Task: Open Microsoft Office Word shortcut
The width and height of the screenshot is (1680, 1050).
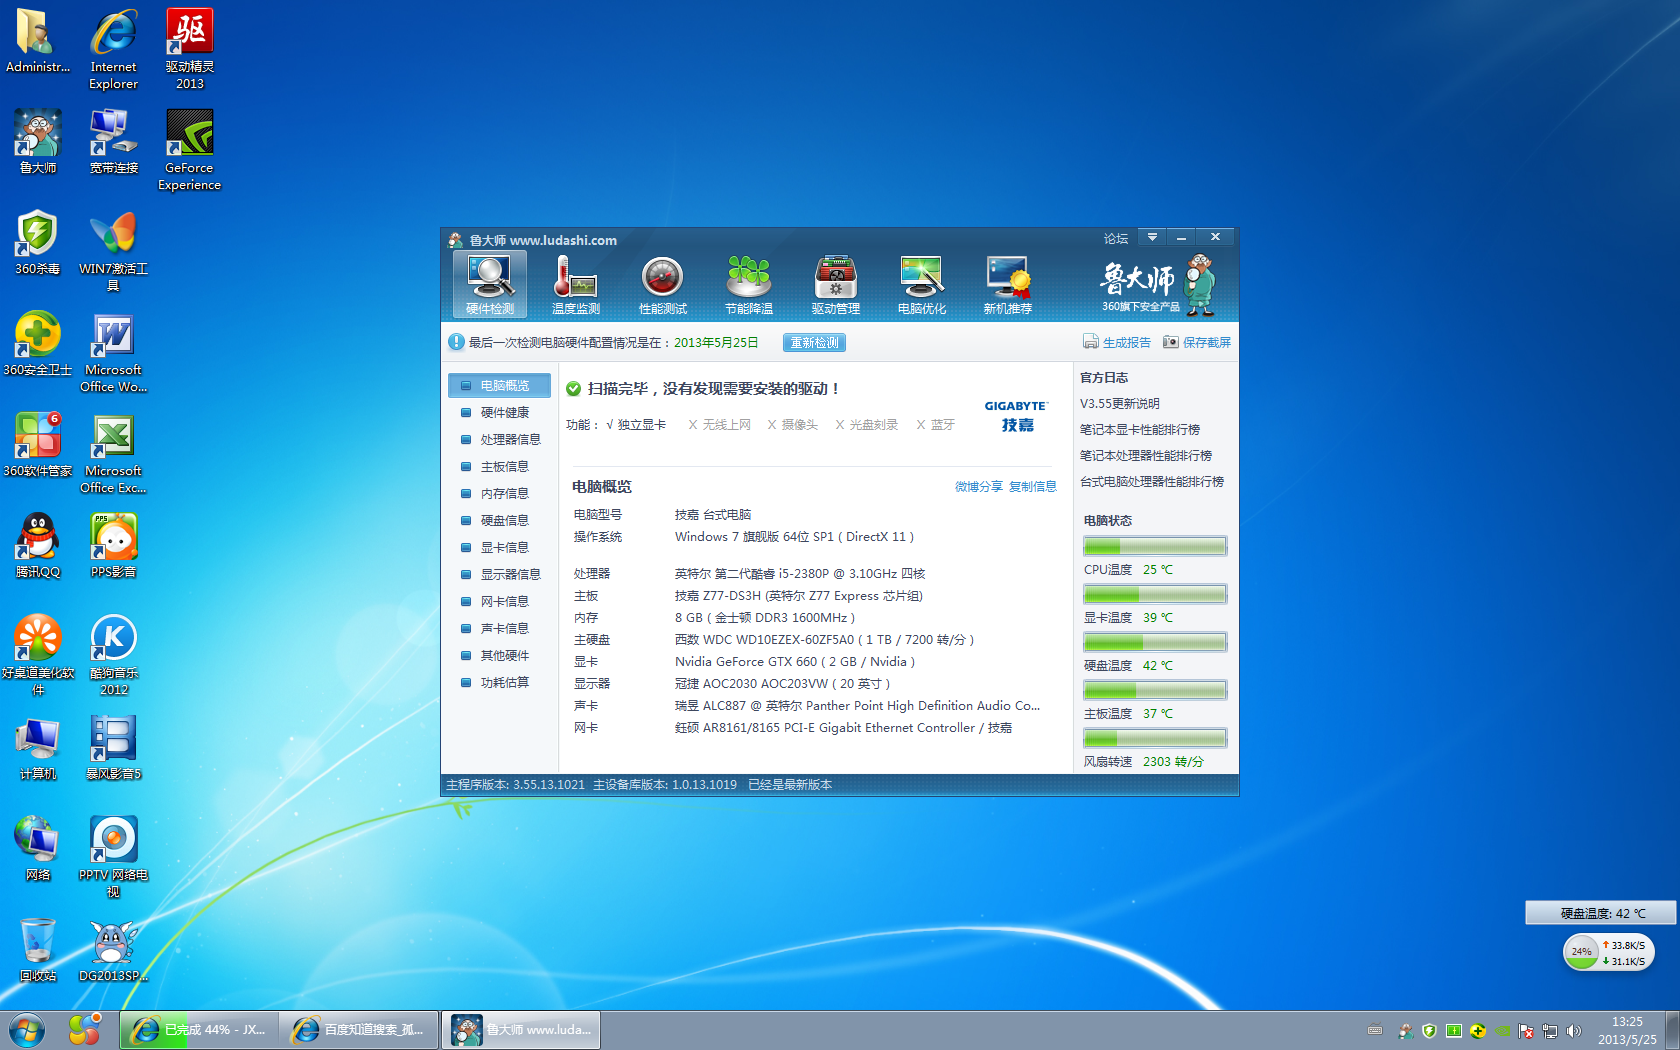Action: click(114, 352)
